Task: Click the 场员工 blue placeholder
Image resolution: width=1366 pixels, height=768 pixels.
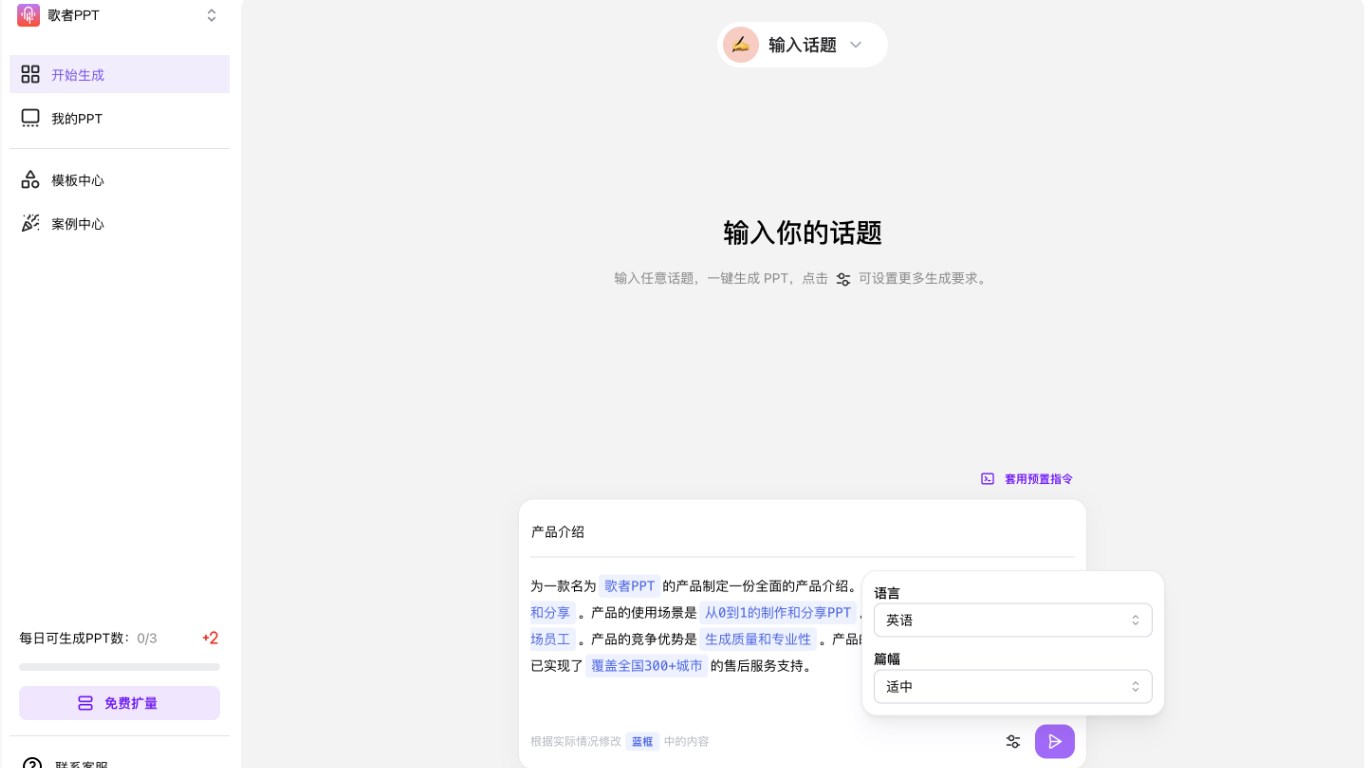Action: click(551, 639)
